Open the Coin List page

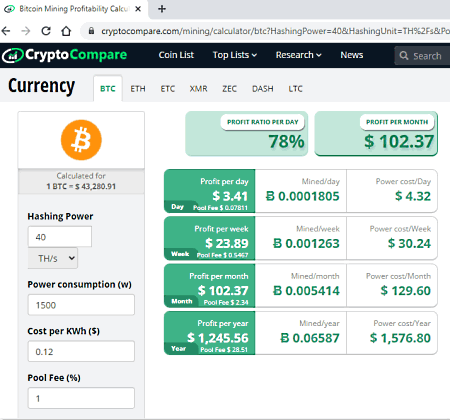click(x=176, y=55)
